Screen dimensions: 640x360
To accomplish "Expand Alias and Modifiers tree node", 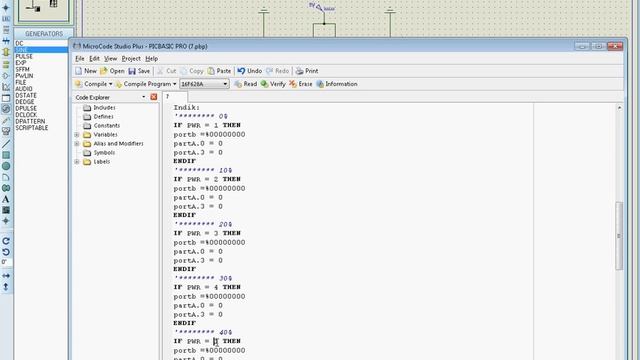I will pyautogui.click(x=77, y=144).
